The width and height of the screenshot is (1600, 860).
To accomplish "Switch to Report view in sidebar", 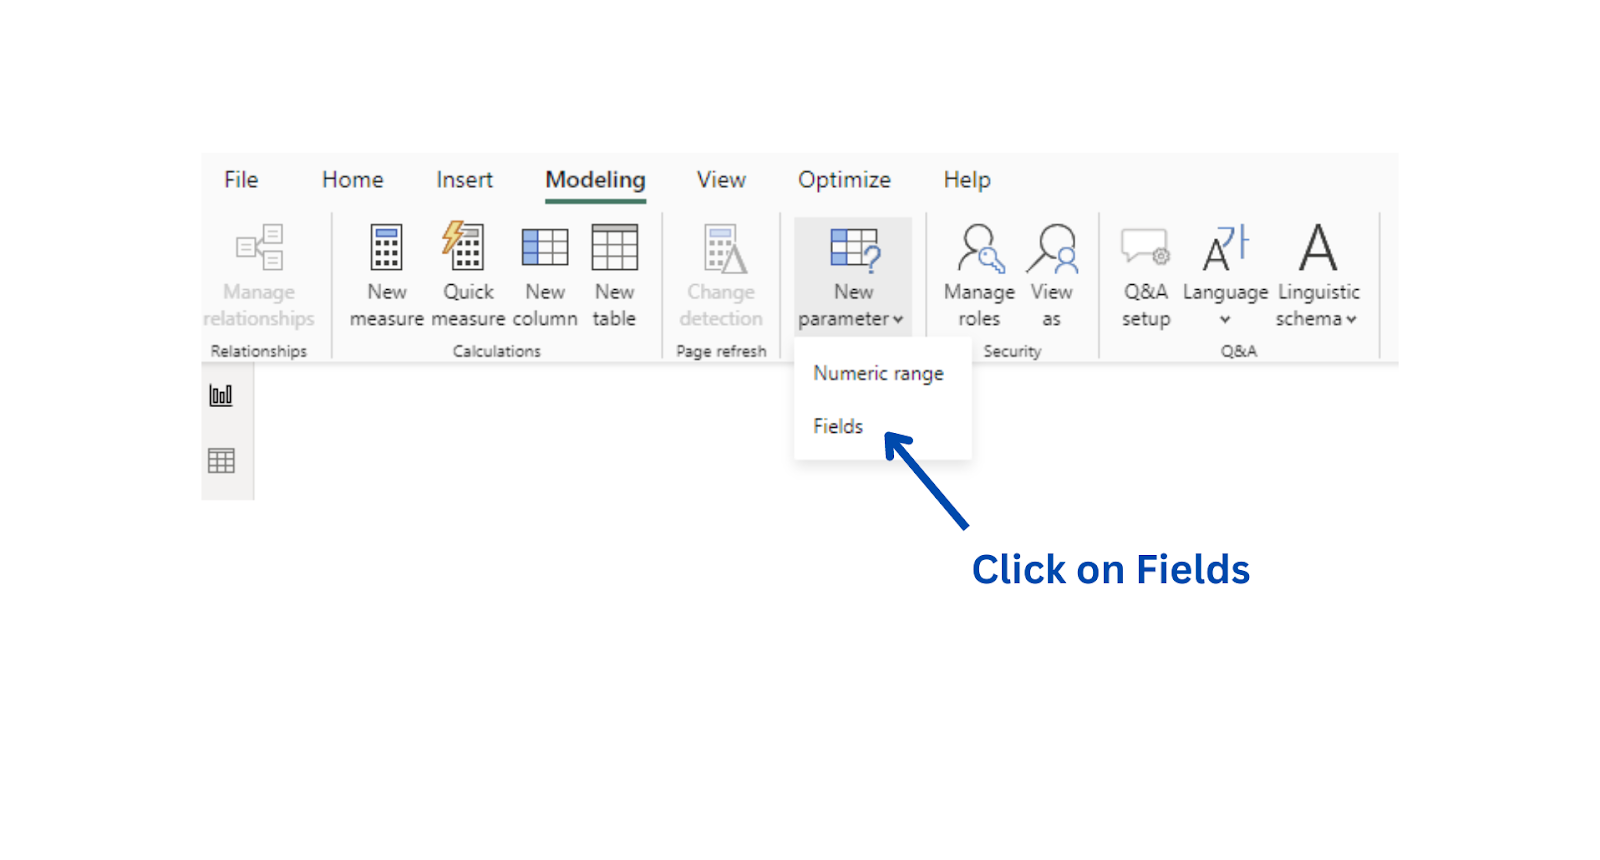I will 221,395.
